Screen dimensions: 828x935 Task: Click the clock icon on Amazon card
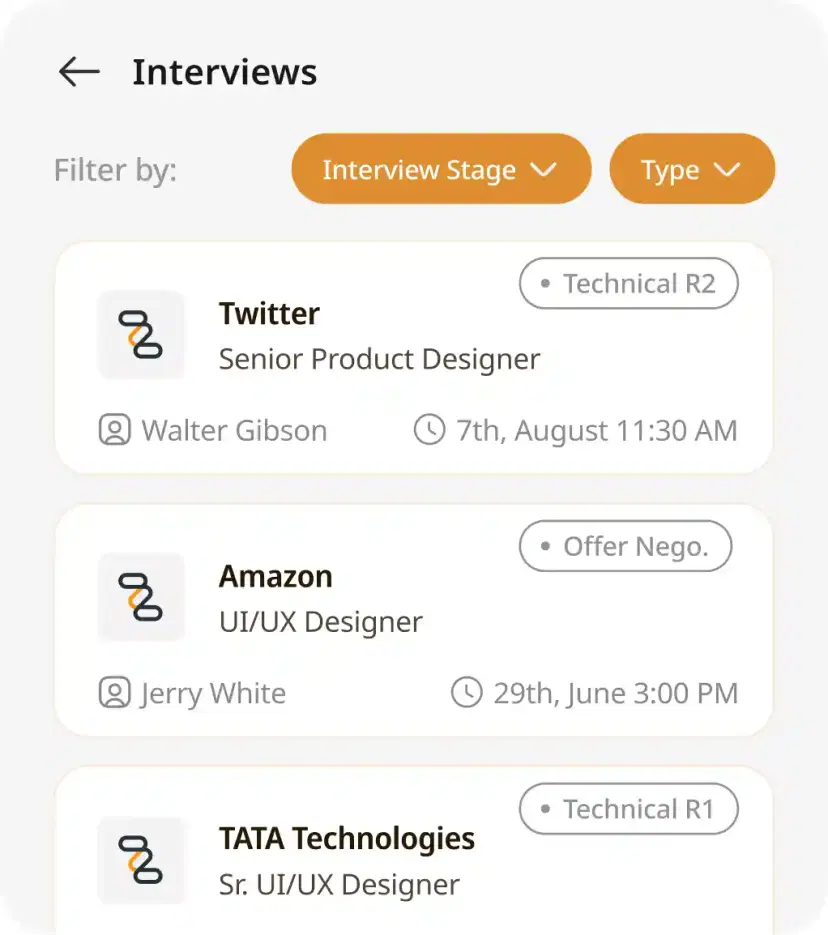[x=466, y=693]
